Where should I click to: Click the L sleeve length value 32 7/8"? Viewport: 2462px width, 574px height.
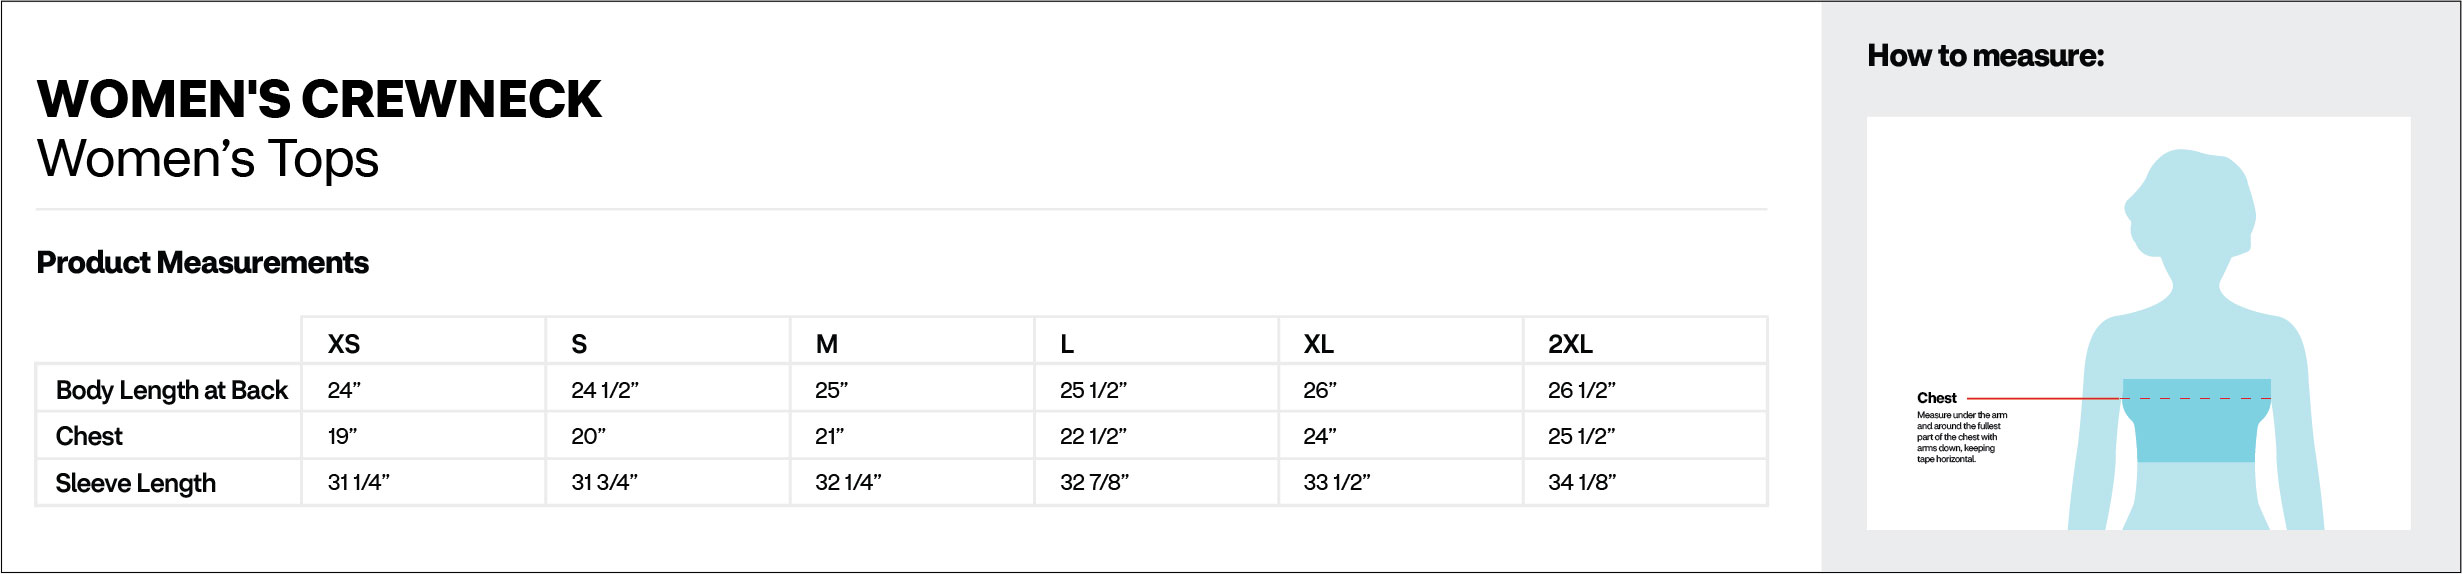click(x=1094, y=482)
